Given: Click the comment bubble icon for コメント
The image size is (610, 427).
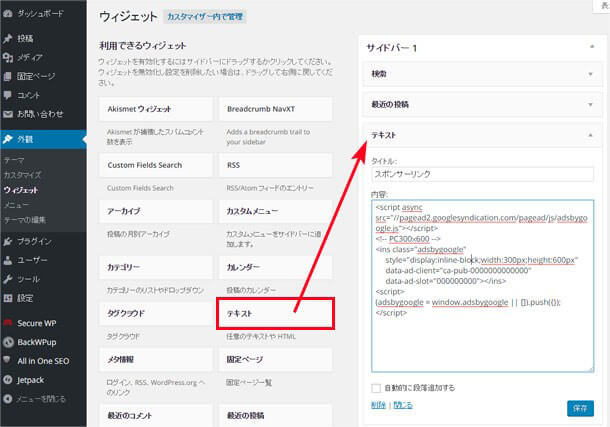Looking at the screenshot, I should (8, 95).
